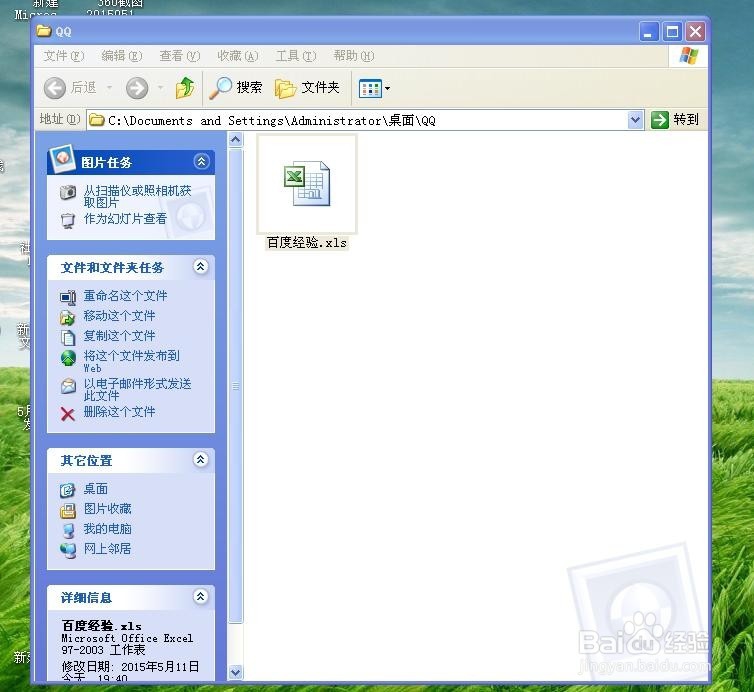Open the 帮助(H) menu
This screenshot has height=692, width=754.
click(x=354, y=56)
